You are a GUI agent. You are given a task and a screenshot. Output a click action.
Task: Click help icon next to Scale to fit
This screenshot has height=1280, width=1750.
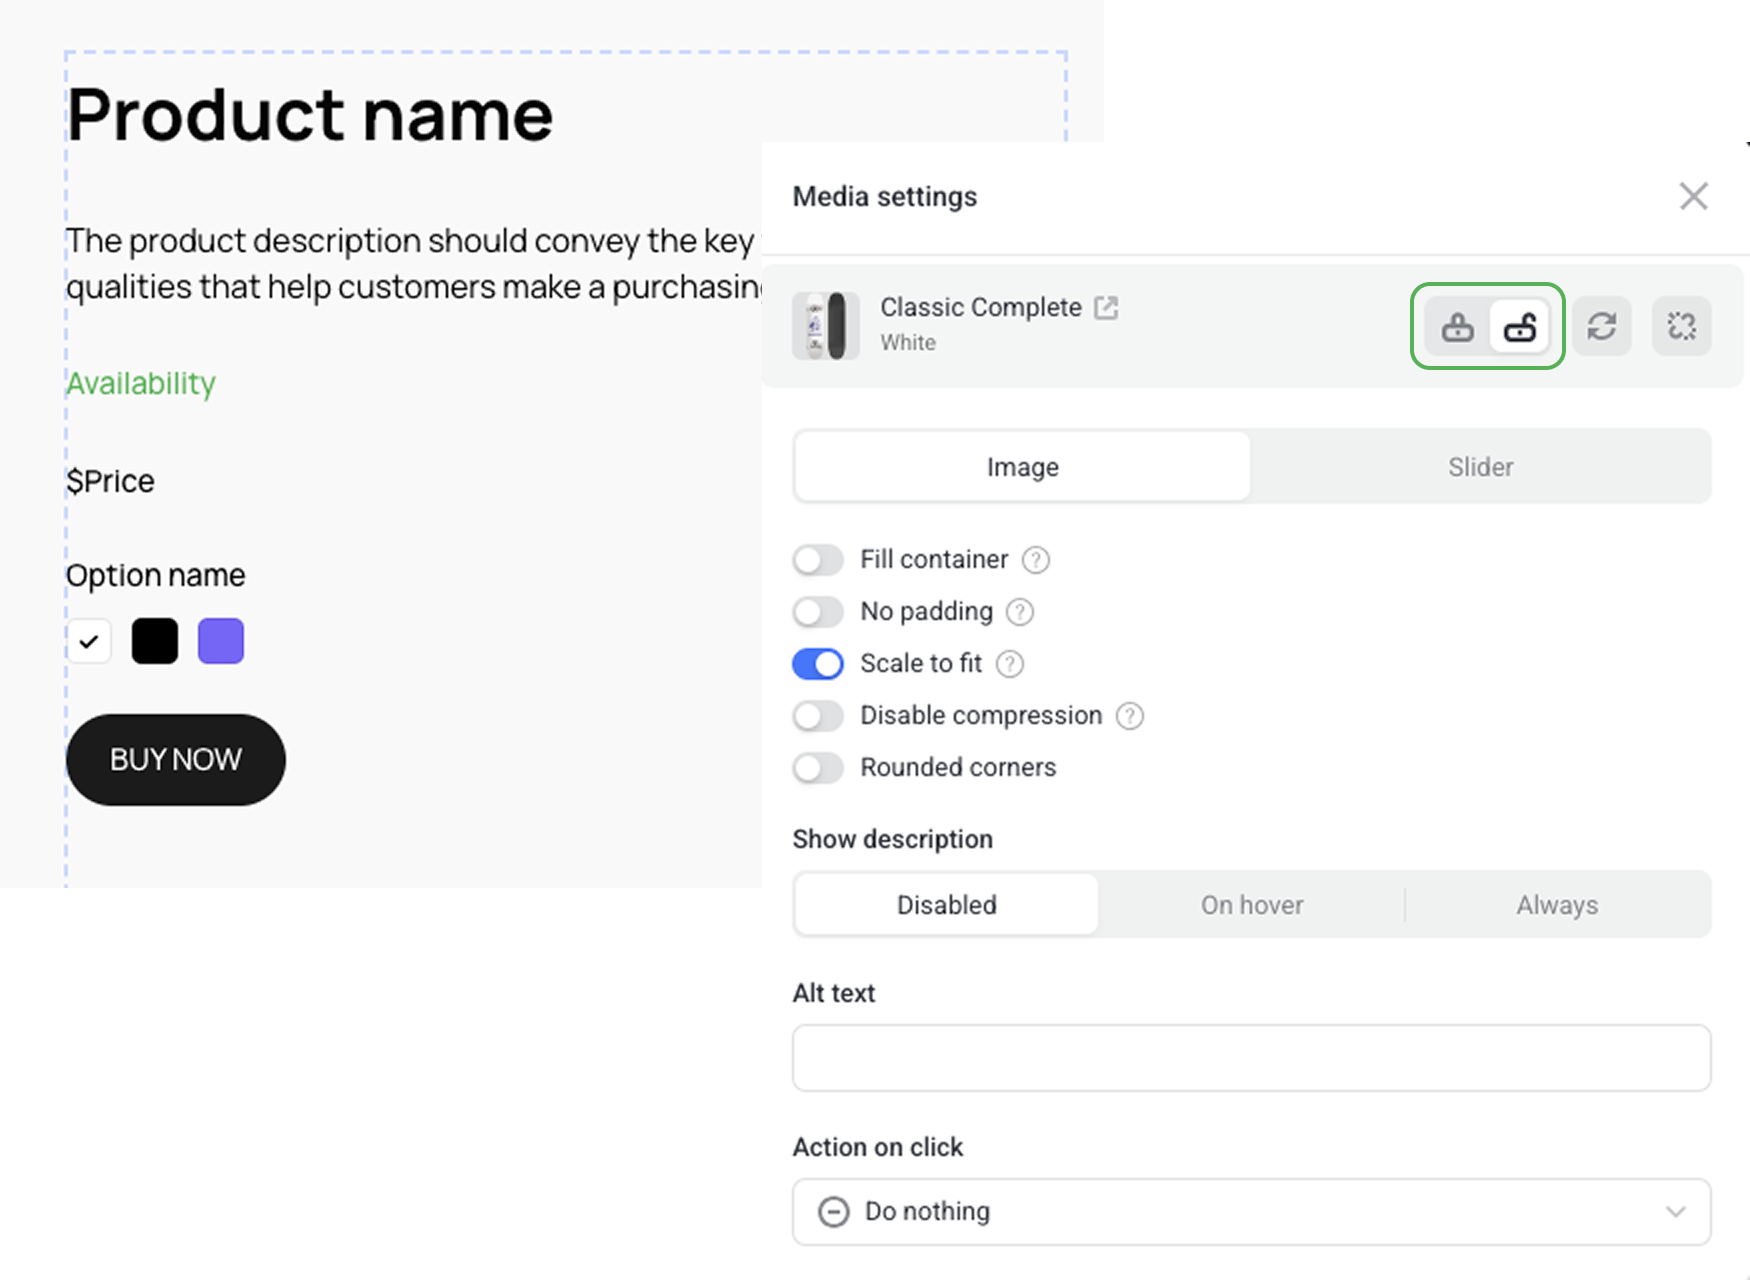(1010, 664)
